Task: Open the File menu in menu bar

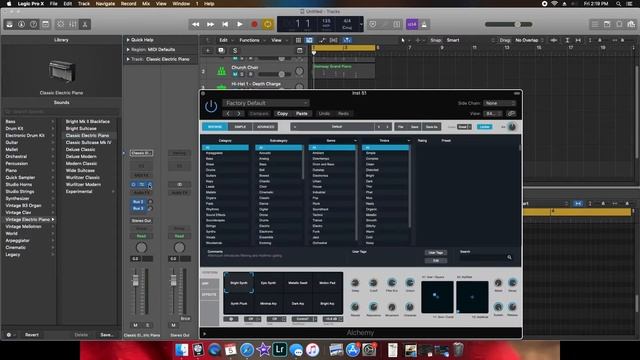Action: (53, 4)
